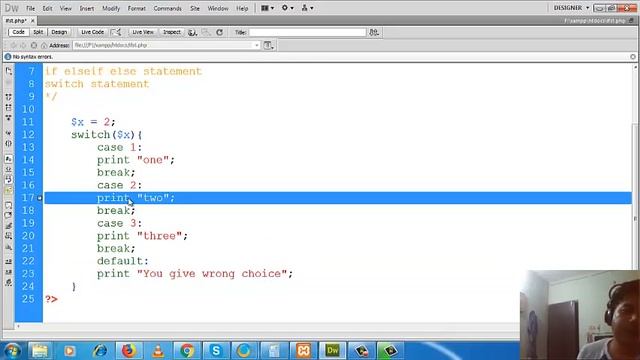Open the Modify menu

point(111,8)
